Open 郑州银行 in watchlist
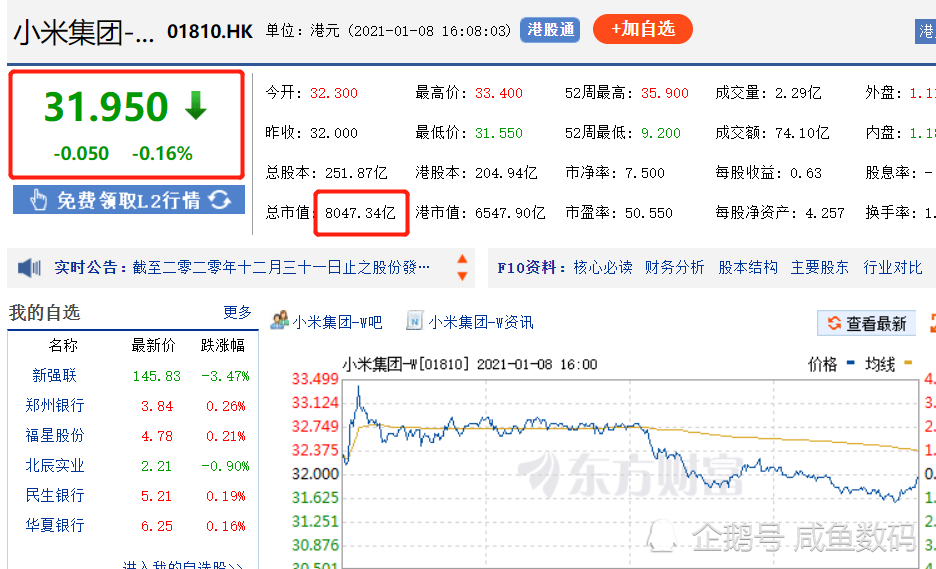Screen dimensions: 936x569 pyautogui.click(x=54, y=405)
